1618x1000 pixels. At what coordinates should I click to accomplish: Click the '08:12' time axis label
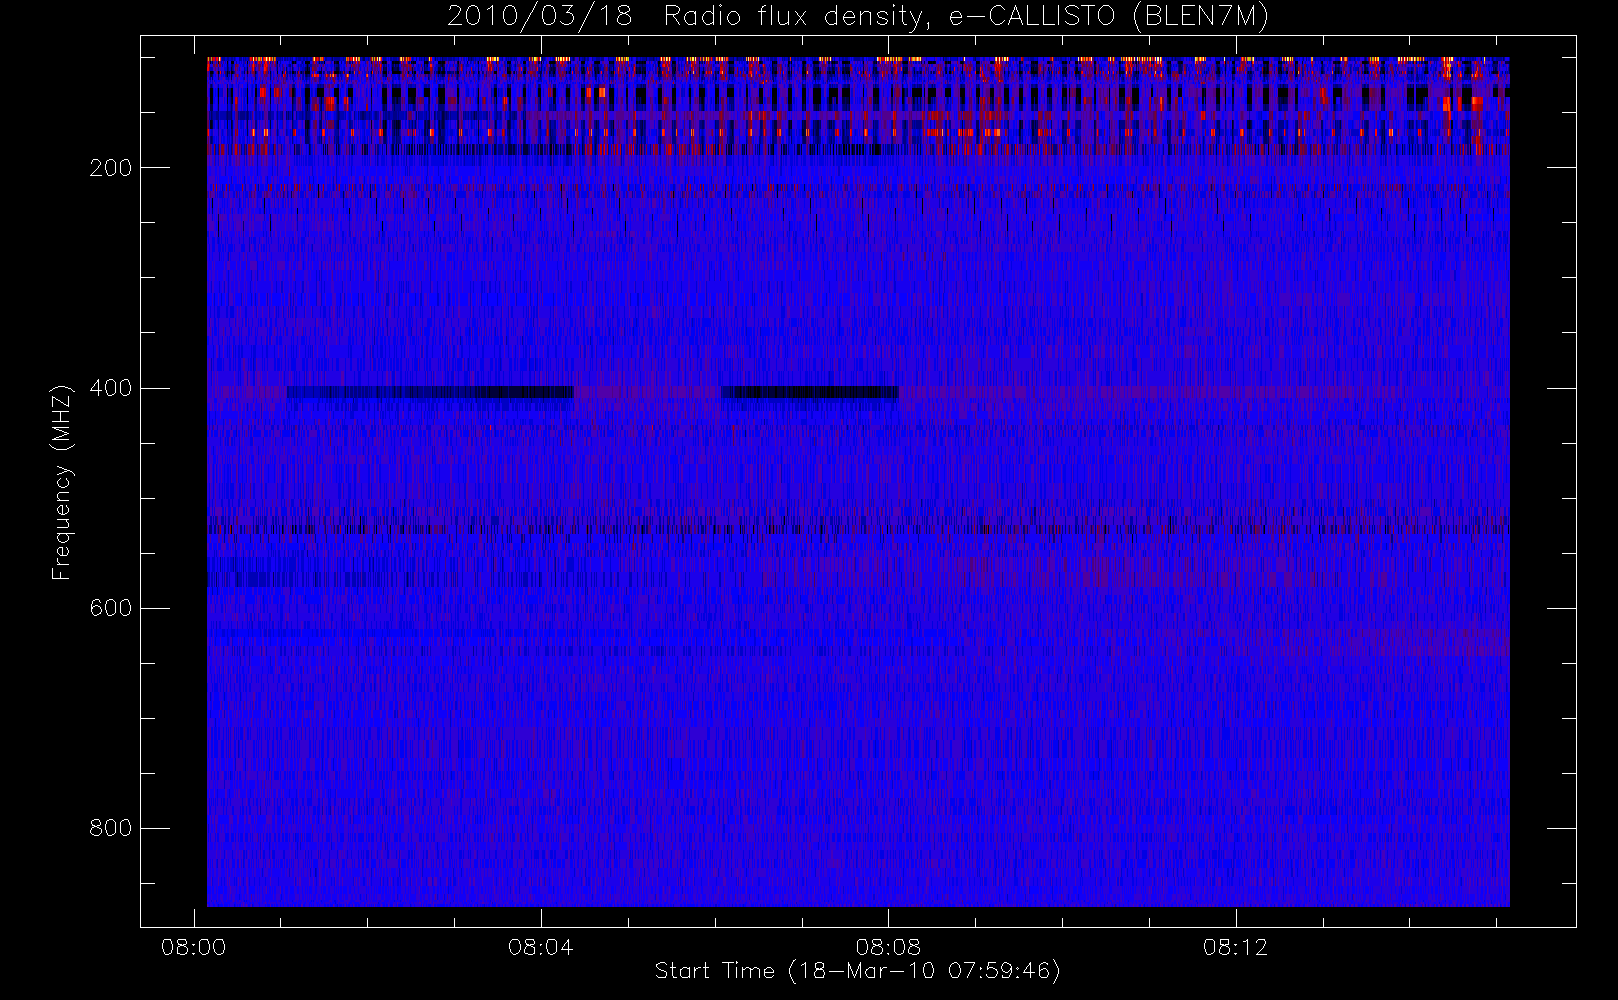[1235, 947]
